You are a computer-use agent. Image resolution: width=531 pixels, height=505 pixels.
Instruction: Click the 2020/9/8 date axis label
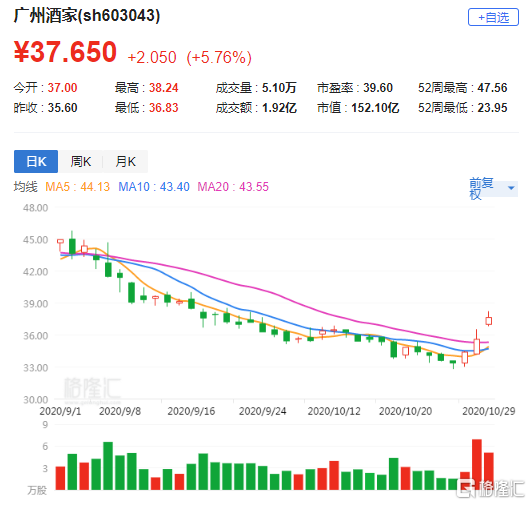(x=120, y=411)
